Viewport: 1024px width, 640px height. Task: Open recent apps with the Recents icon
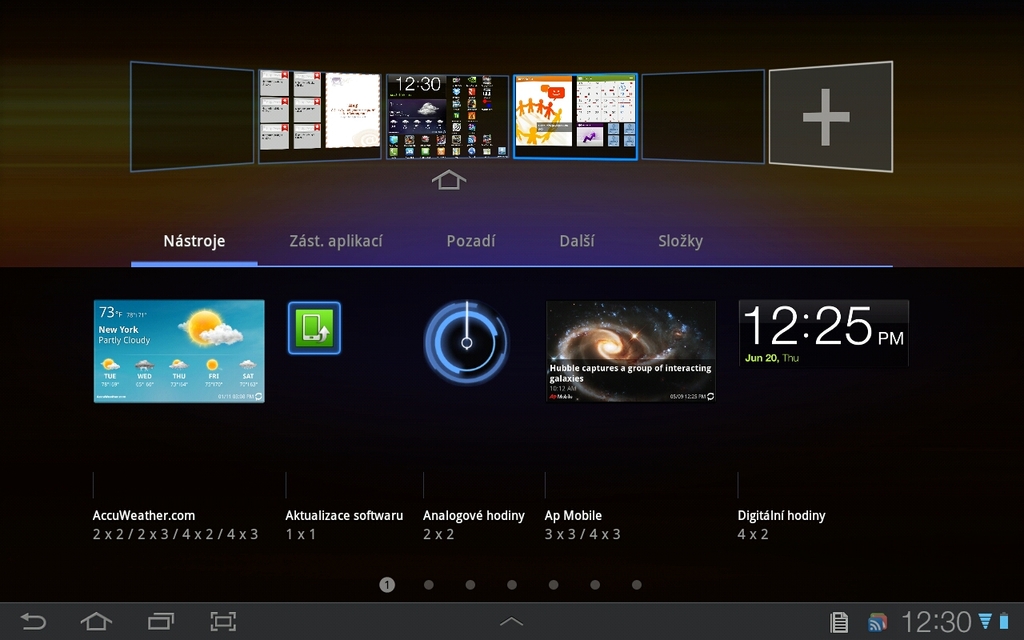tap(160, 621)
